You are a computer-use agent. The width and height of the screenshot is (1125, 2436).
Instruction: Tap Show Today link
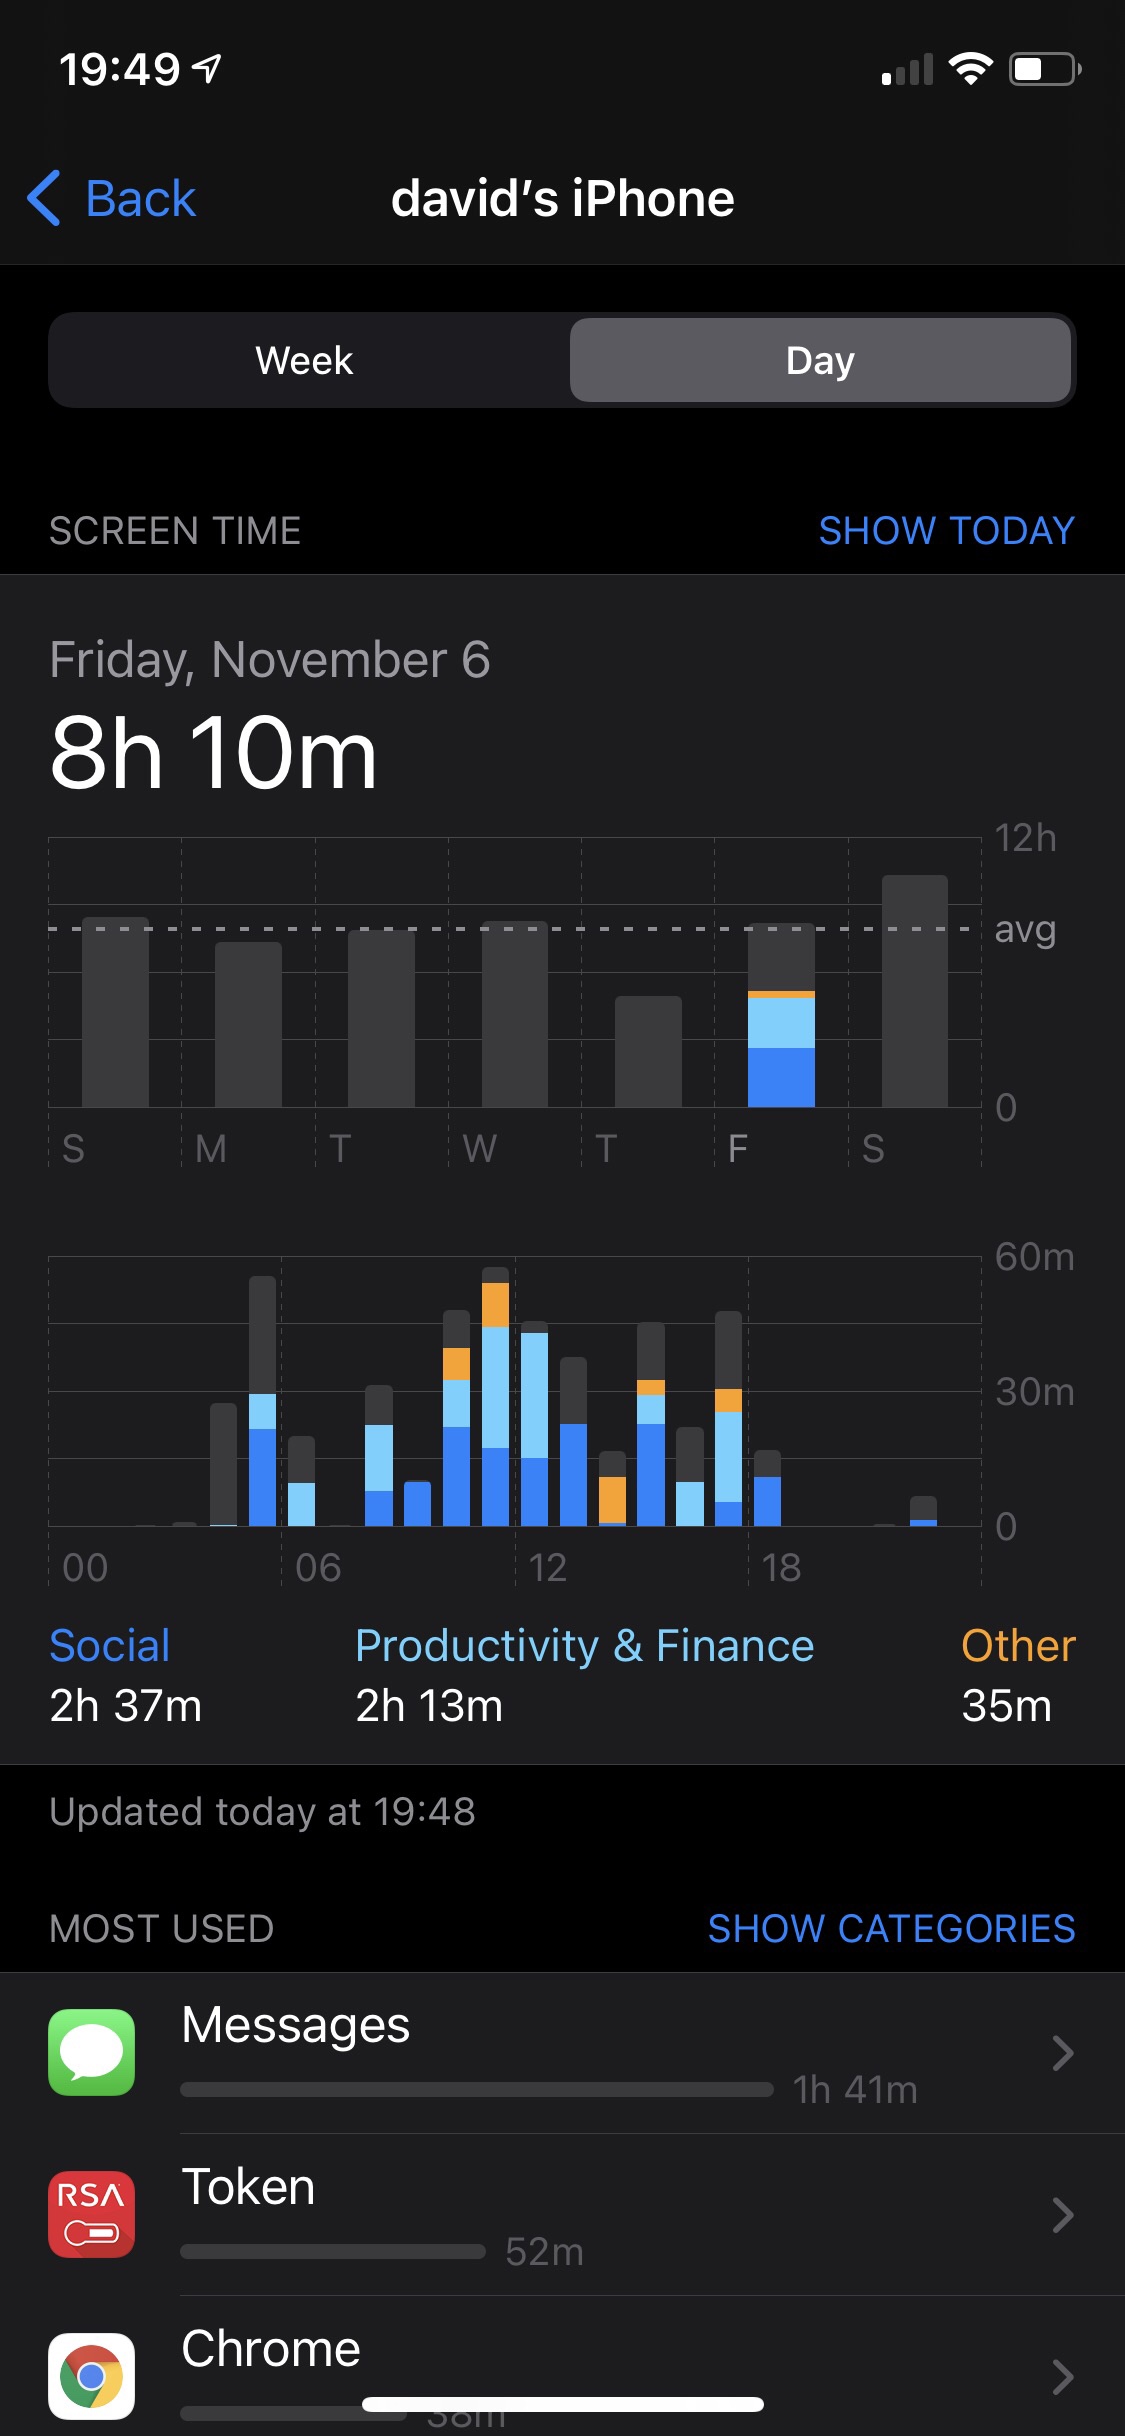[946, 531]
